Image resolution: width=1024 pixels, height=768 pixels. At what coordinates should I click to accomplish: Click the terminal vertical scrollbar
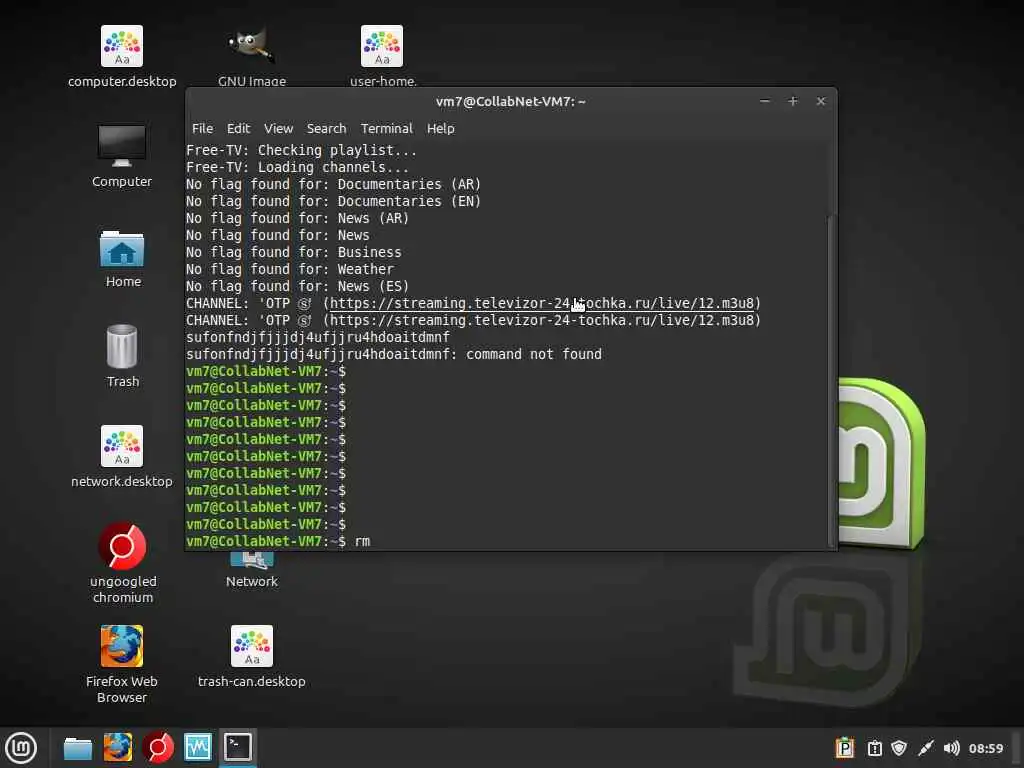click(831, 381)
